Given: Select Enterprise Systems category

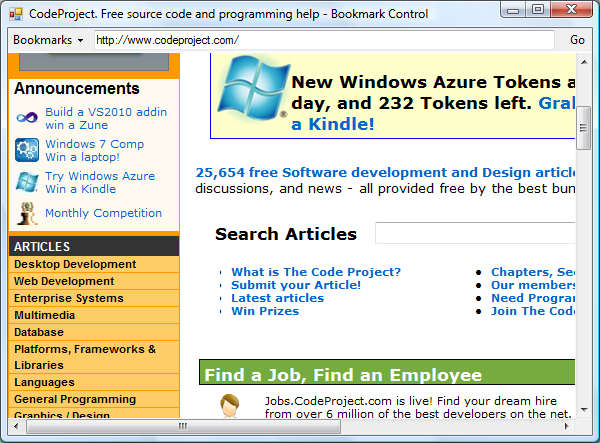Looking at the screenshot, I should point(94,298).
